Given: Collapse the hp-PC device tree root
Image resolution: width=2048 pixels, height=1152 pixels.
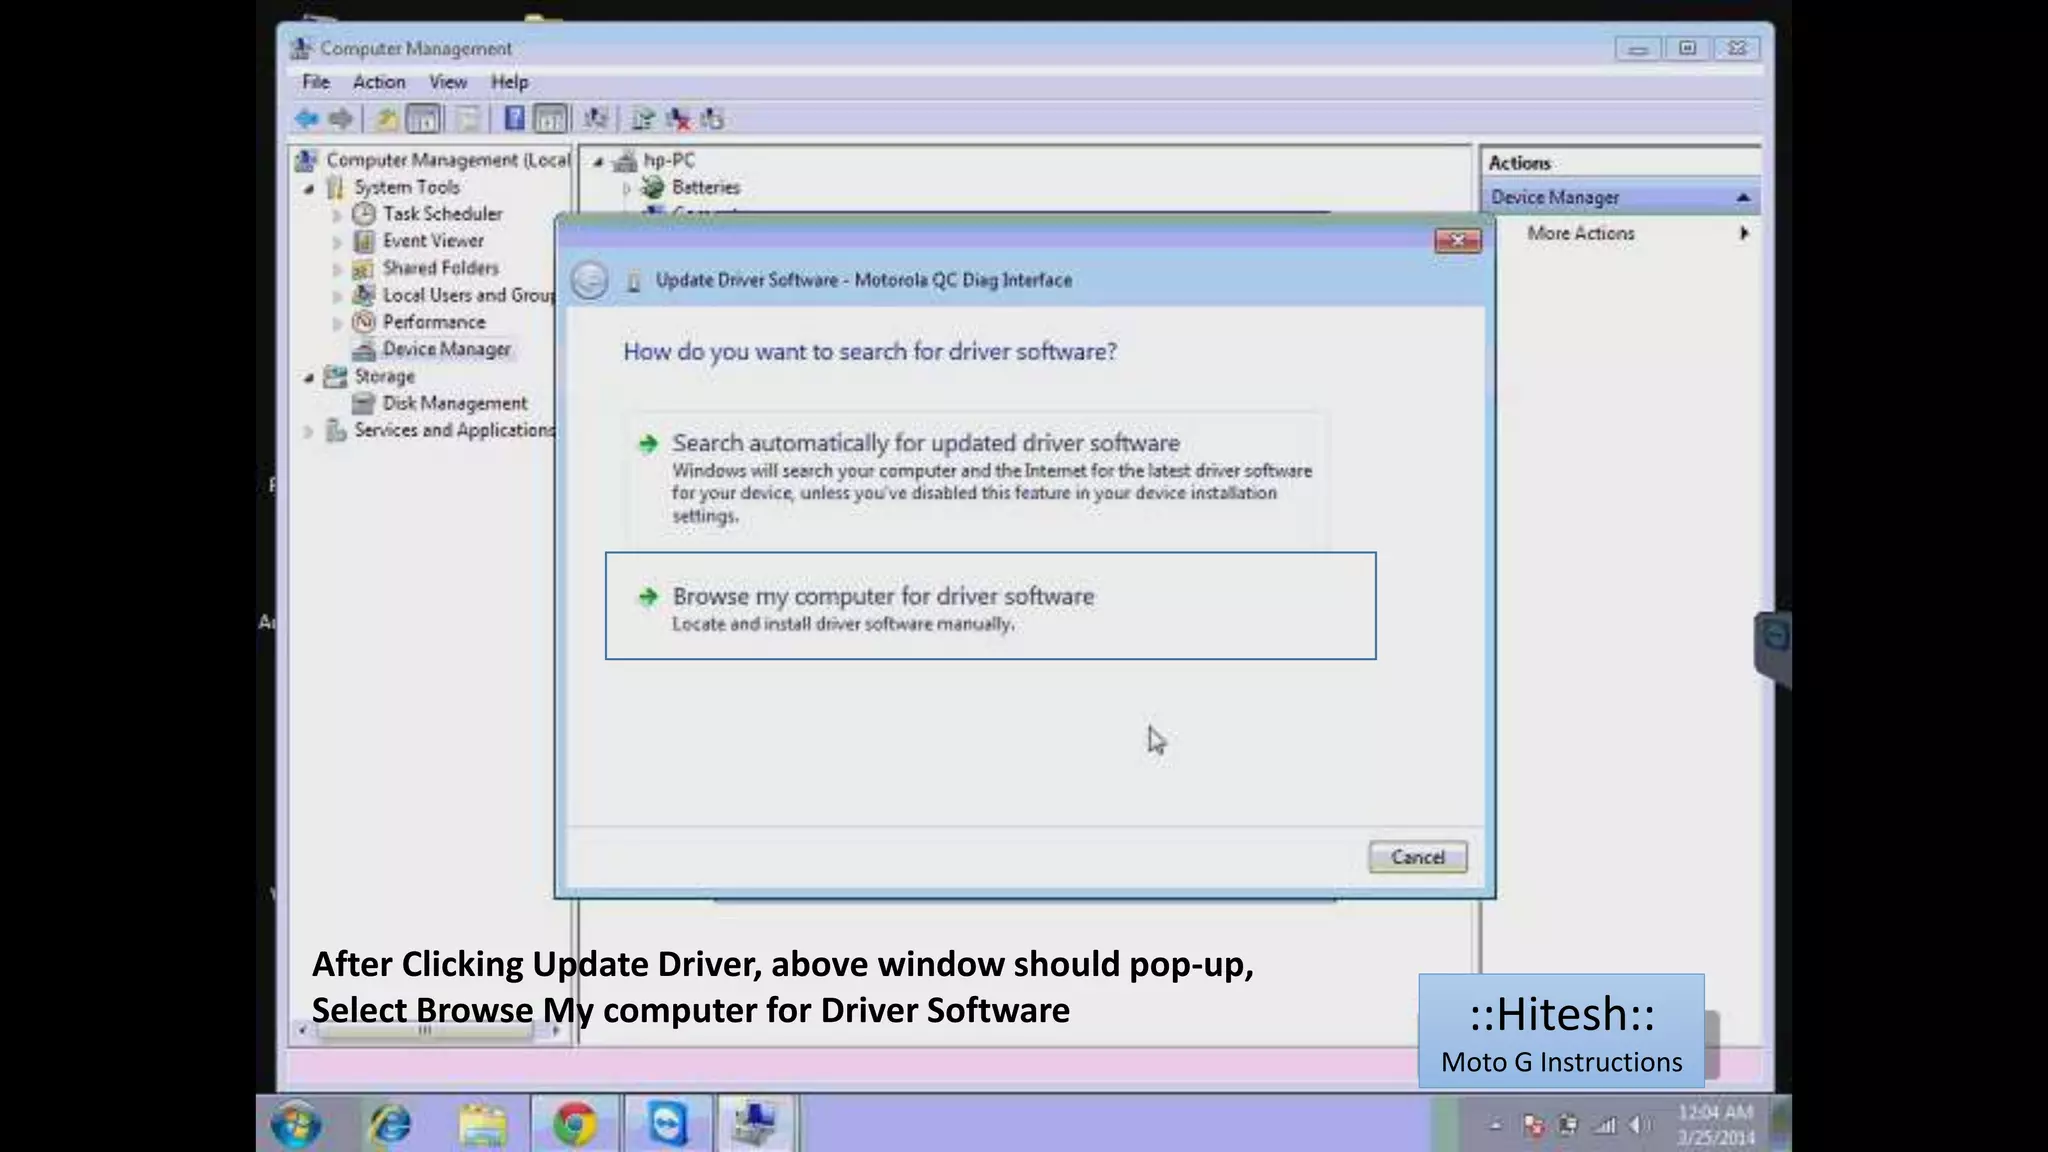Looking at the screenshot, I should 598,161.
